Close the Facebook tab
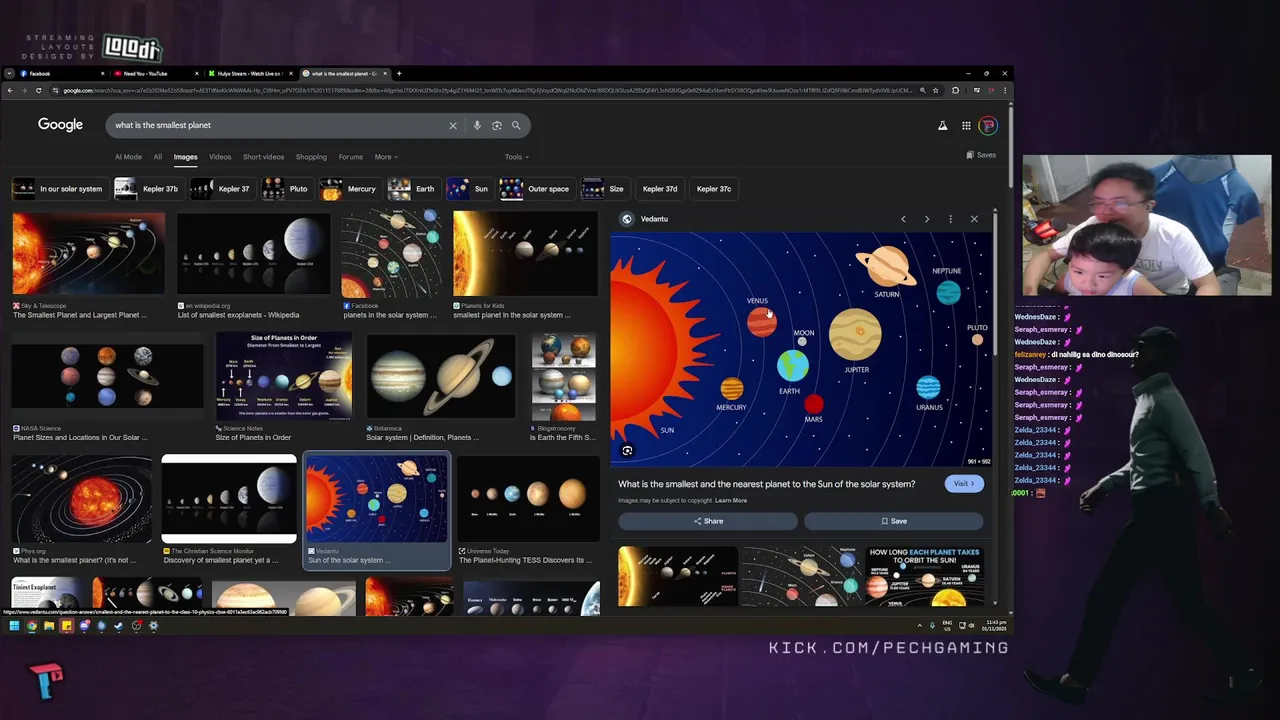This screenshot has height=720, width=1280. (x=103, y=73)
